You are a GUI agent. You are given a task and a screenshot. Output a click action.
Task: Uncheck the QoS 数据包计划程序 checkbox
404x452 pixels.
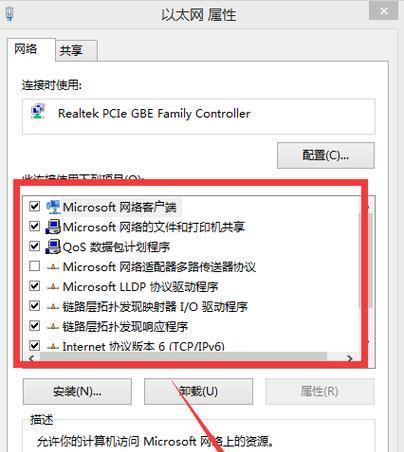(x=35, y=246)
